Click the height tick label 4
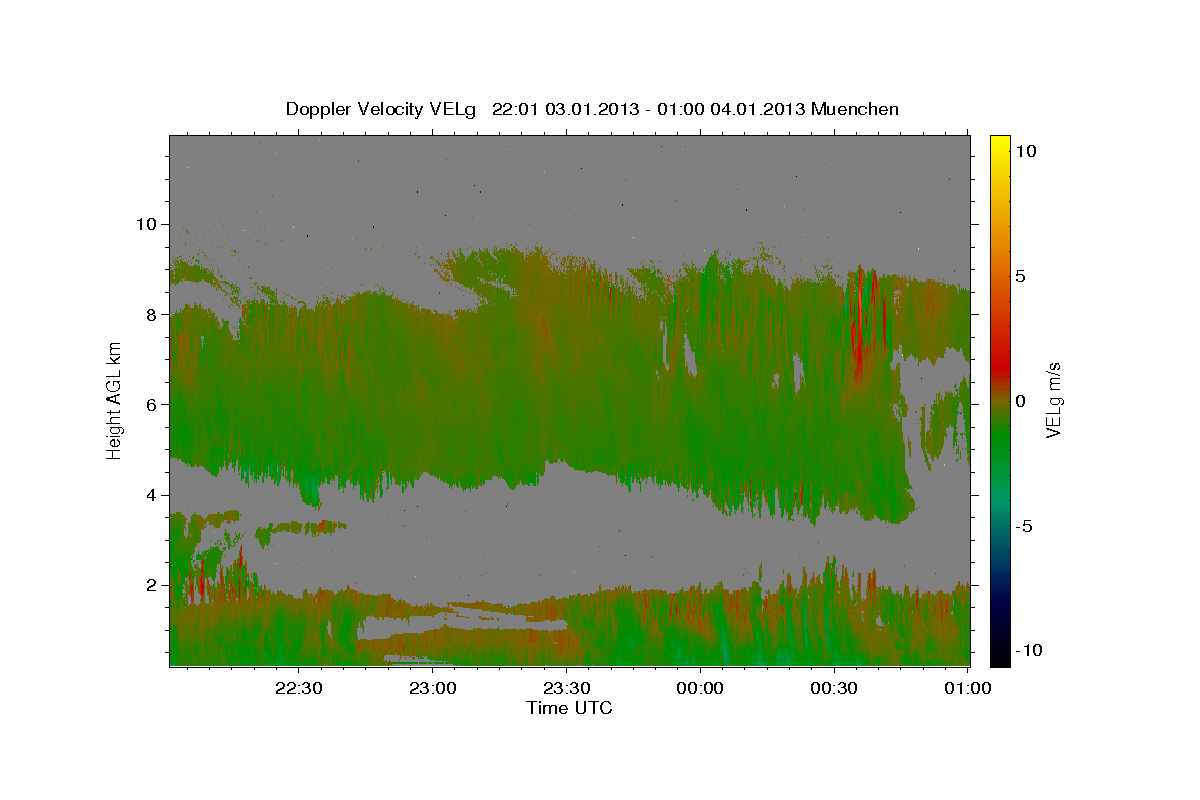1200x800 pixels. point(154,495)
